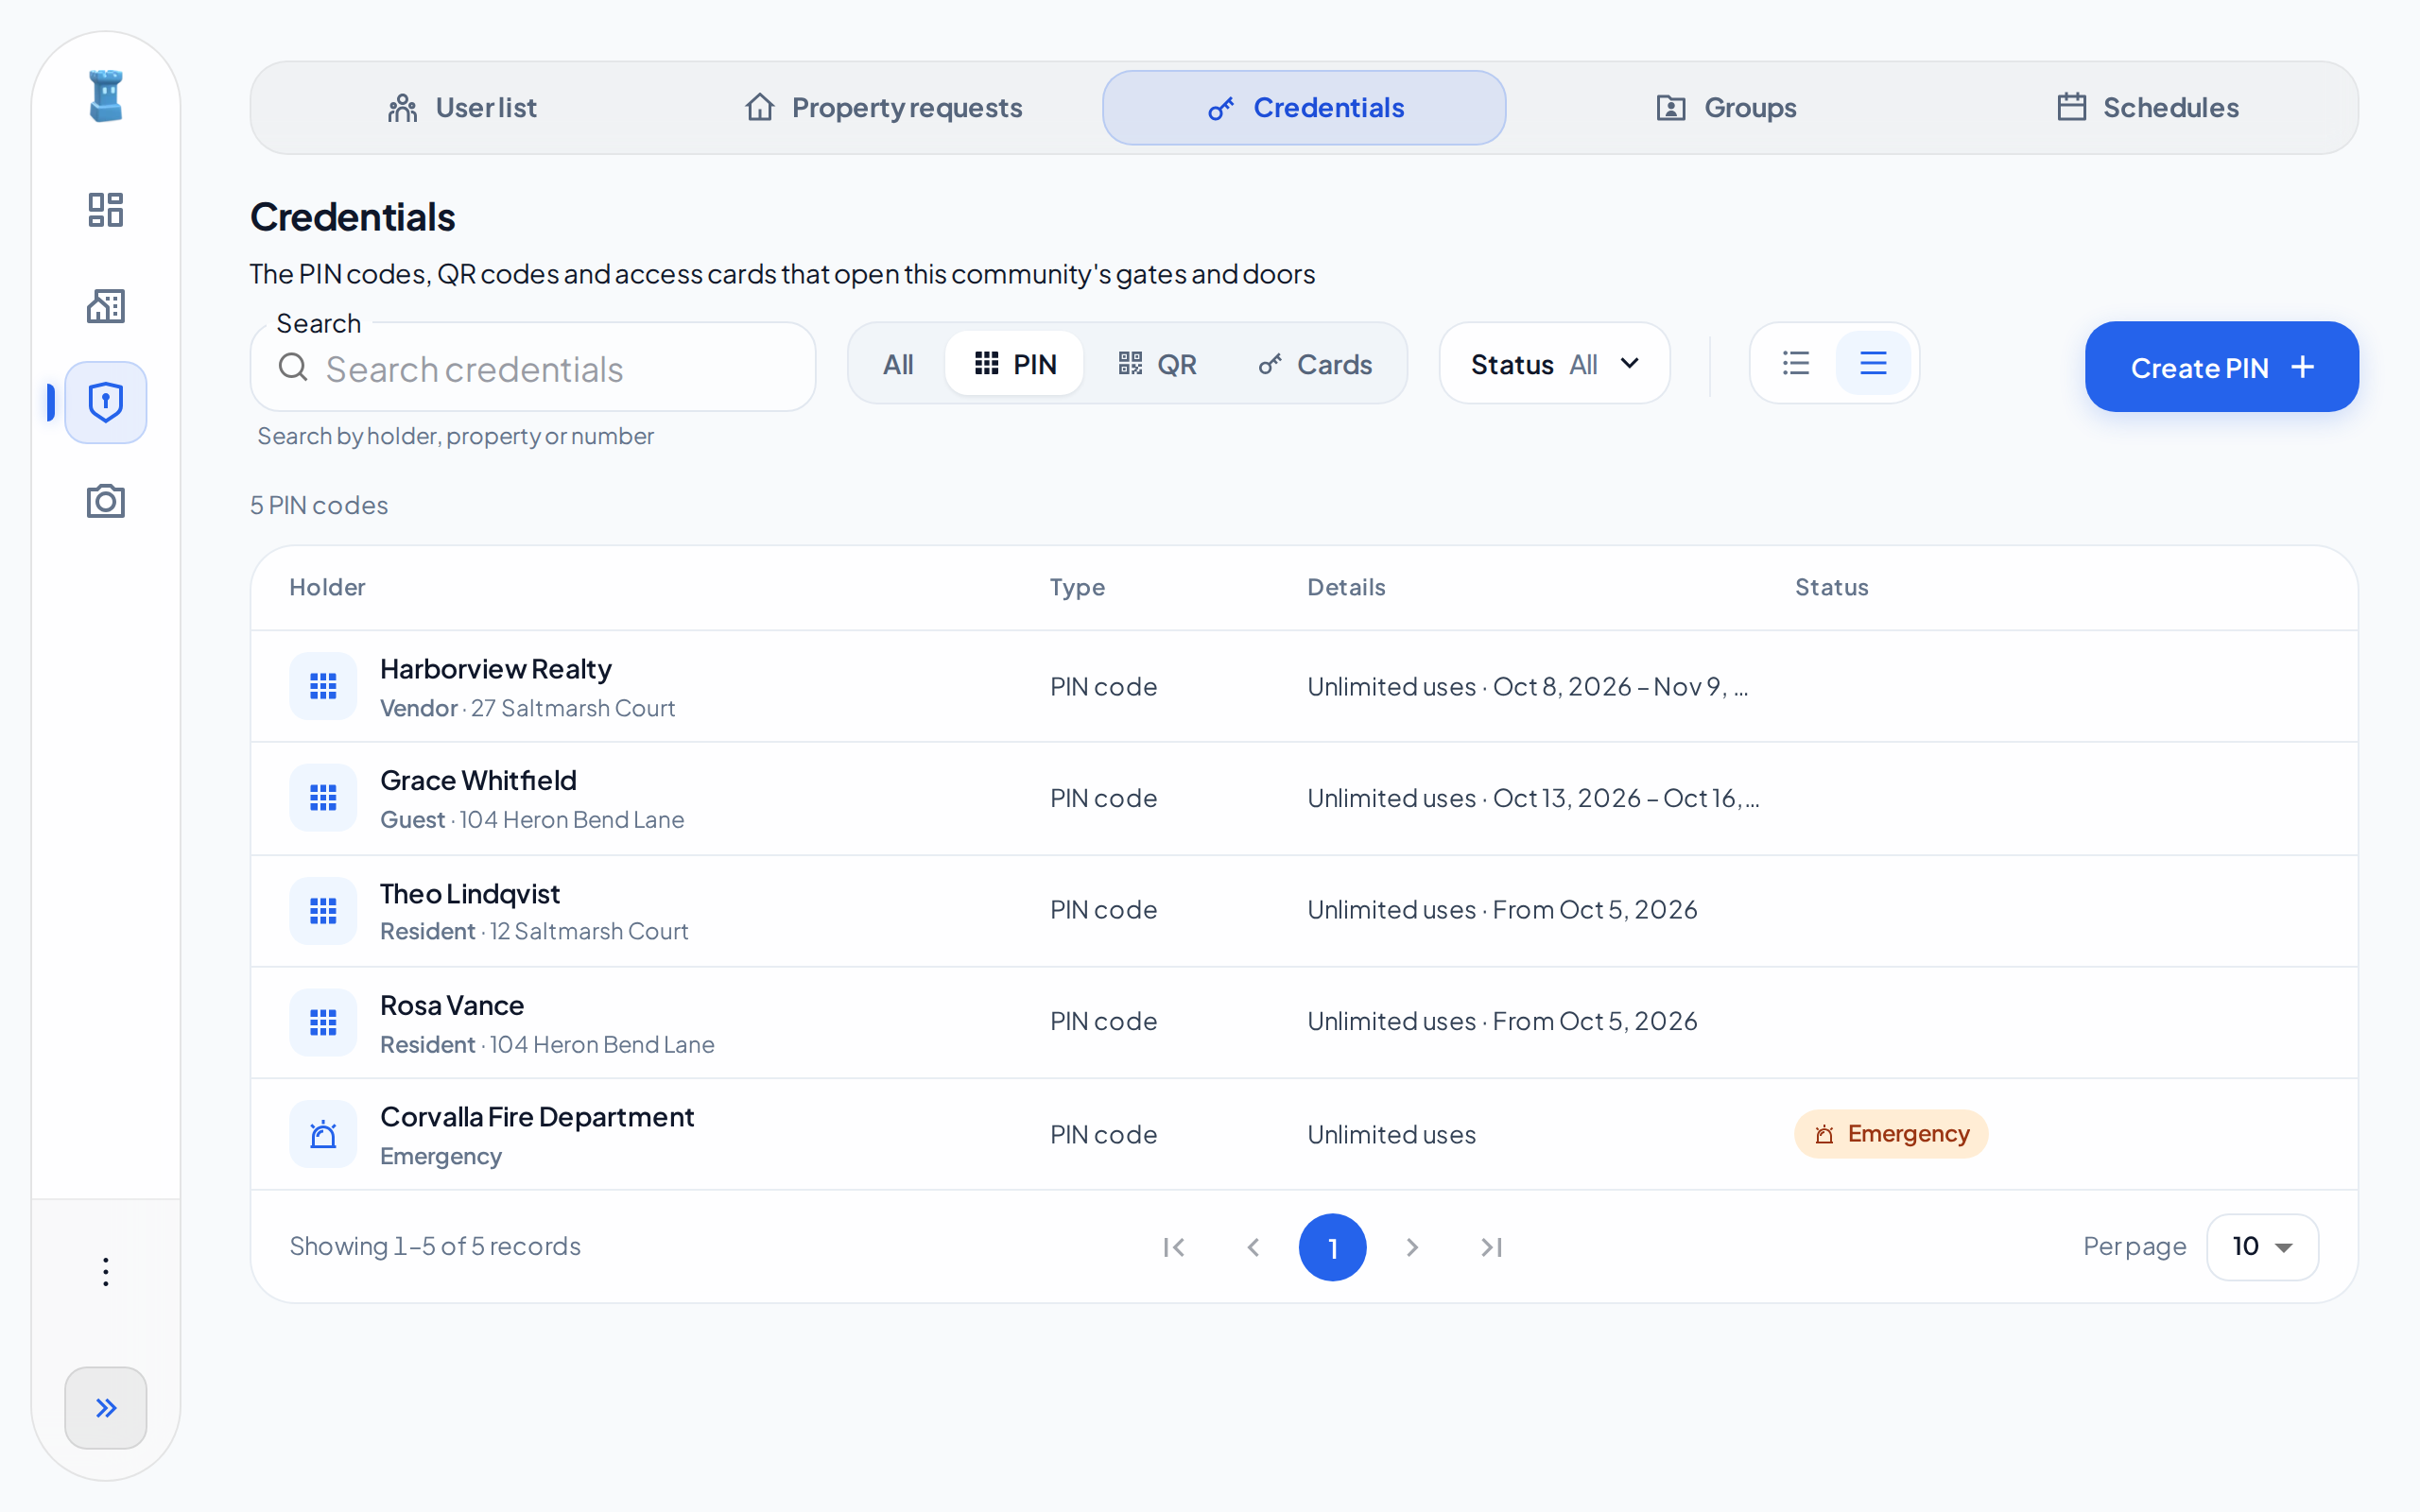The height and width of the screenshot is (1512, 2420).
Task: Click the PIN keypad icon beside Harborview Realty
Action: [x=323, y=686]
